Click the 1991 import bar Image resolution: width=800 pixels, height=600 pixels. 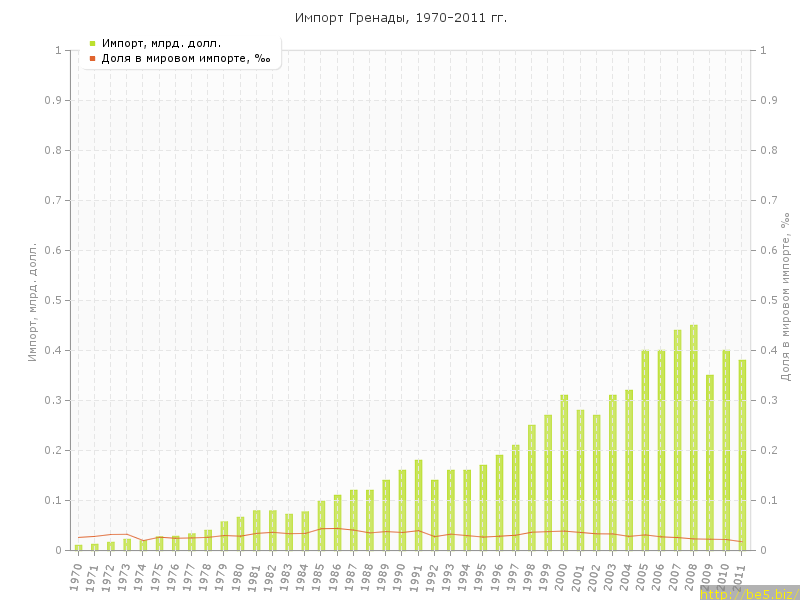coord(418,505)
